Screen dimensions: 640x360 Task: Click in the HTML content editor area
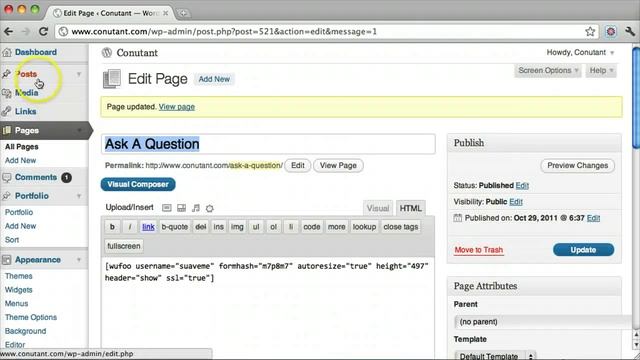(x=268, y=308)
